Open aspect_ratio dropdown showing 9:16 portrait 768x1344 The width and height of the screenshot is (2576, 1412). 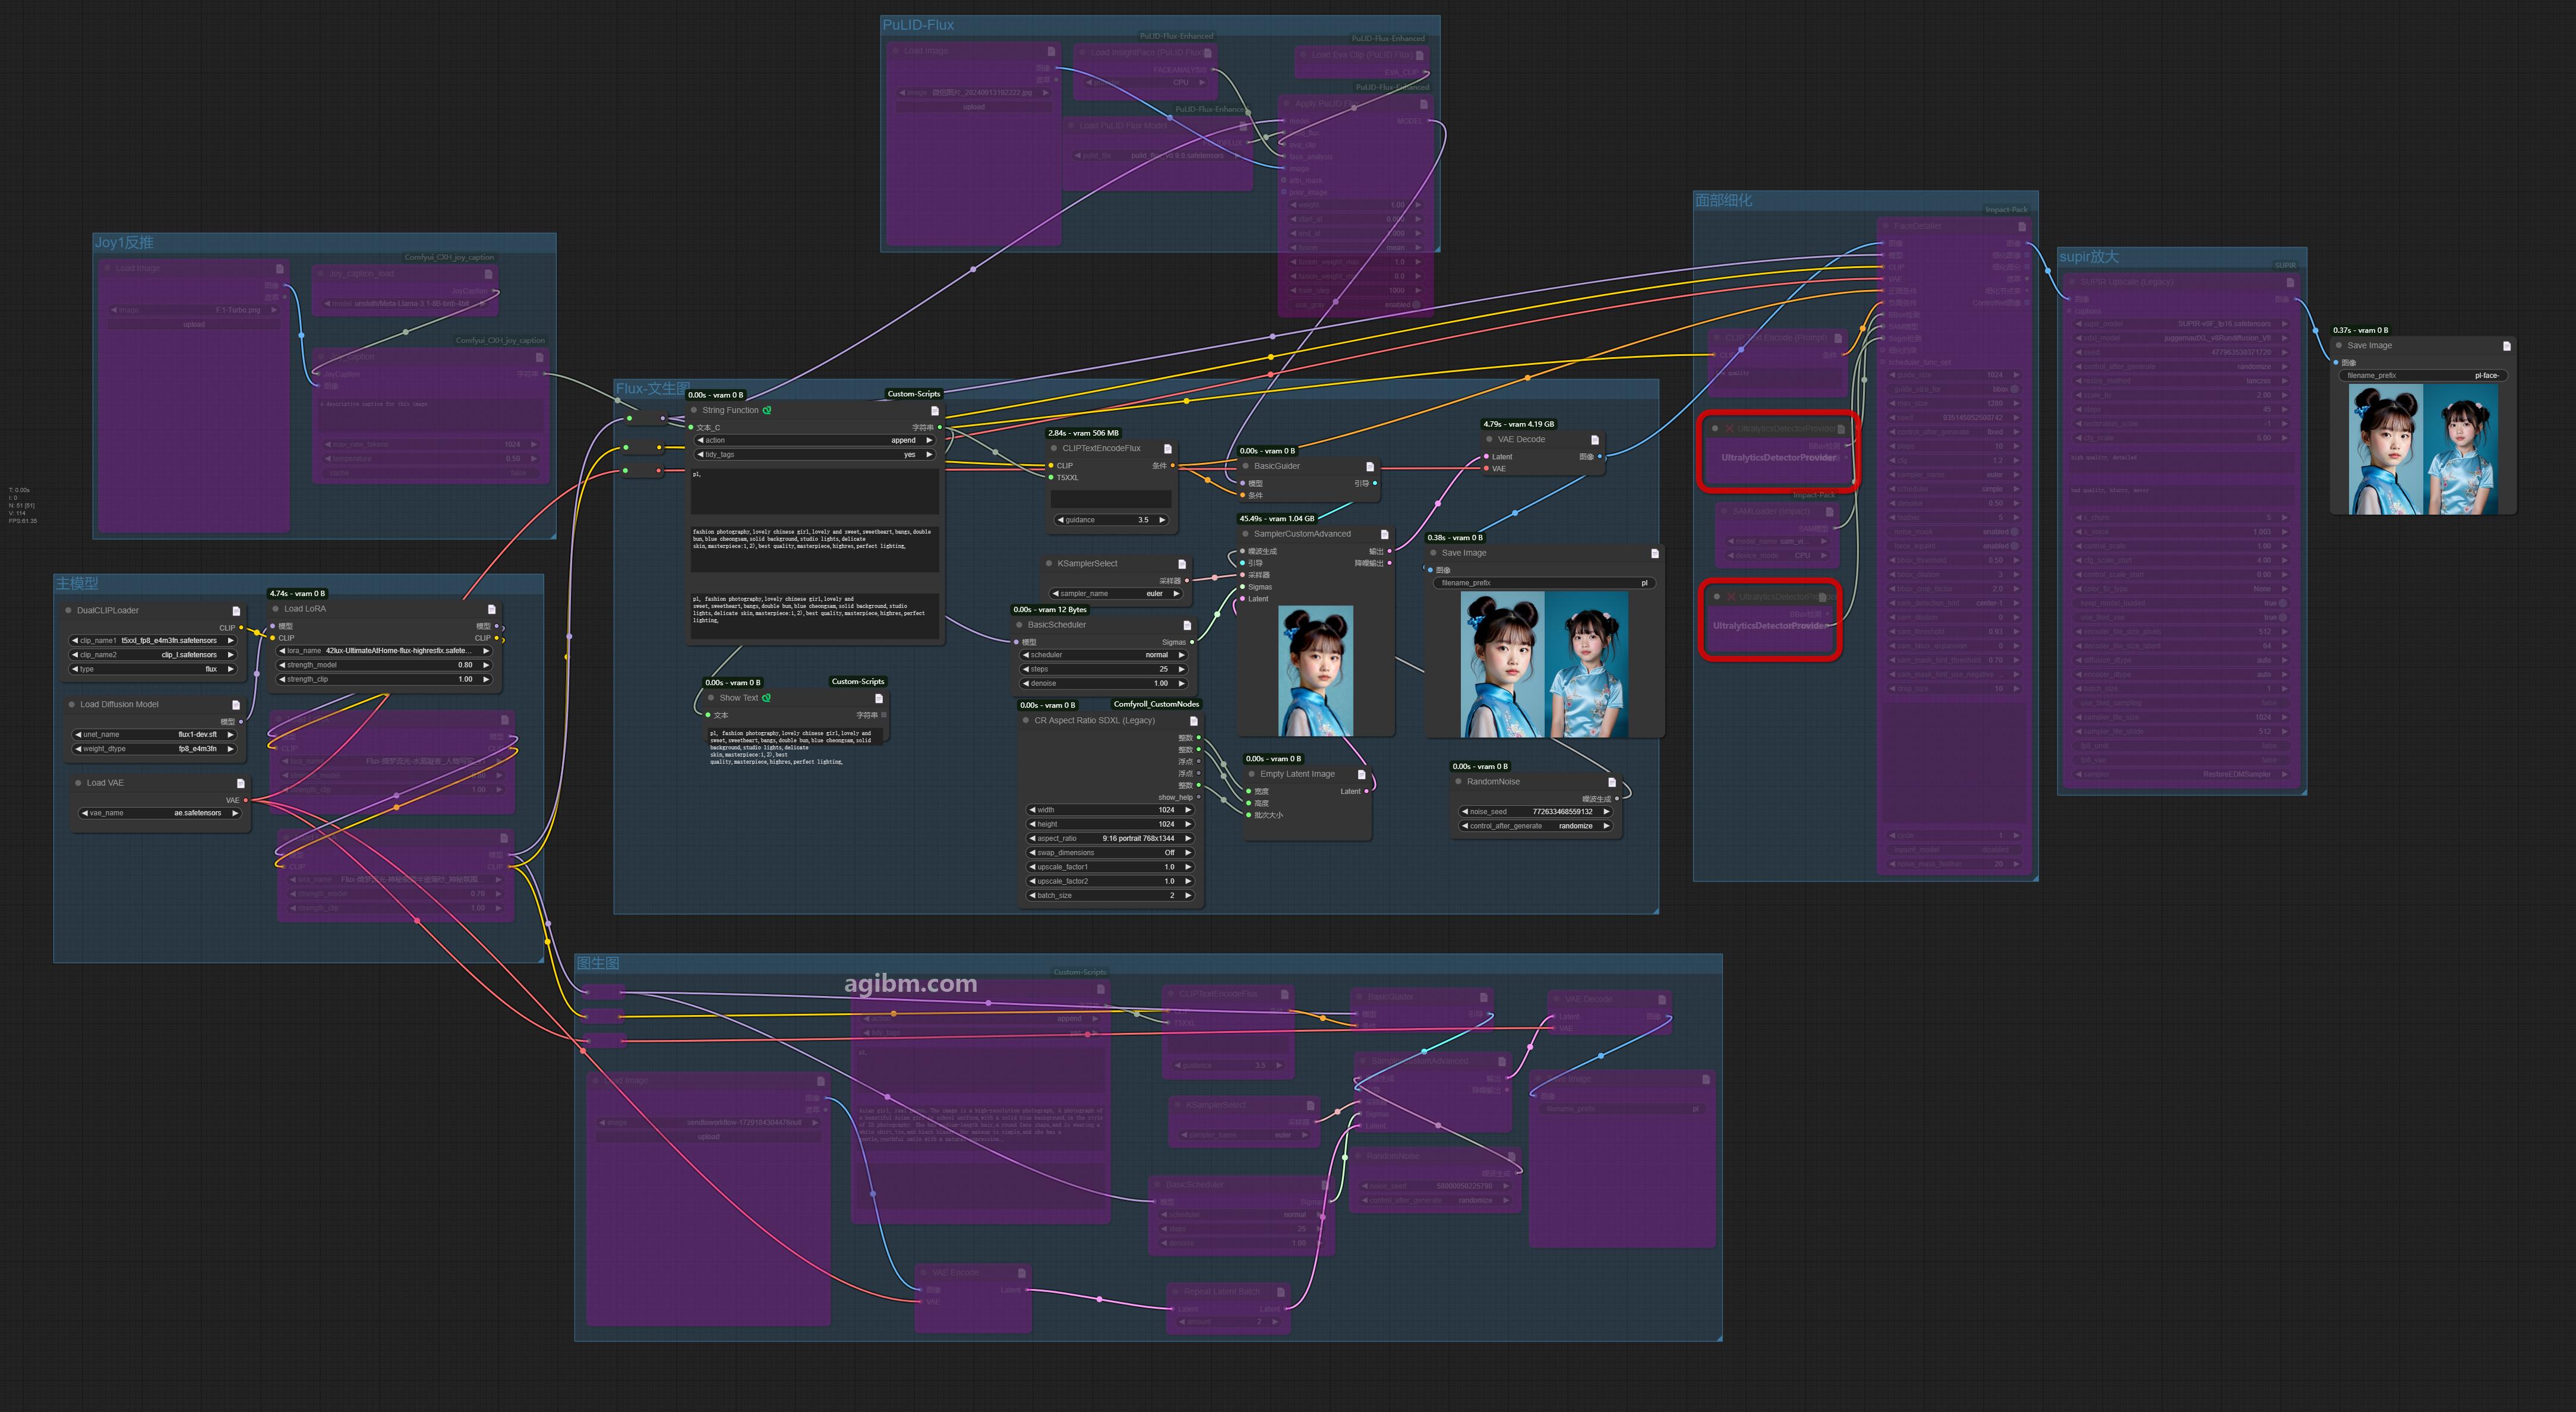1110,838
